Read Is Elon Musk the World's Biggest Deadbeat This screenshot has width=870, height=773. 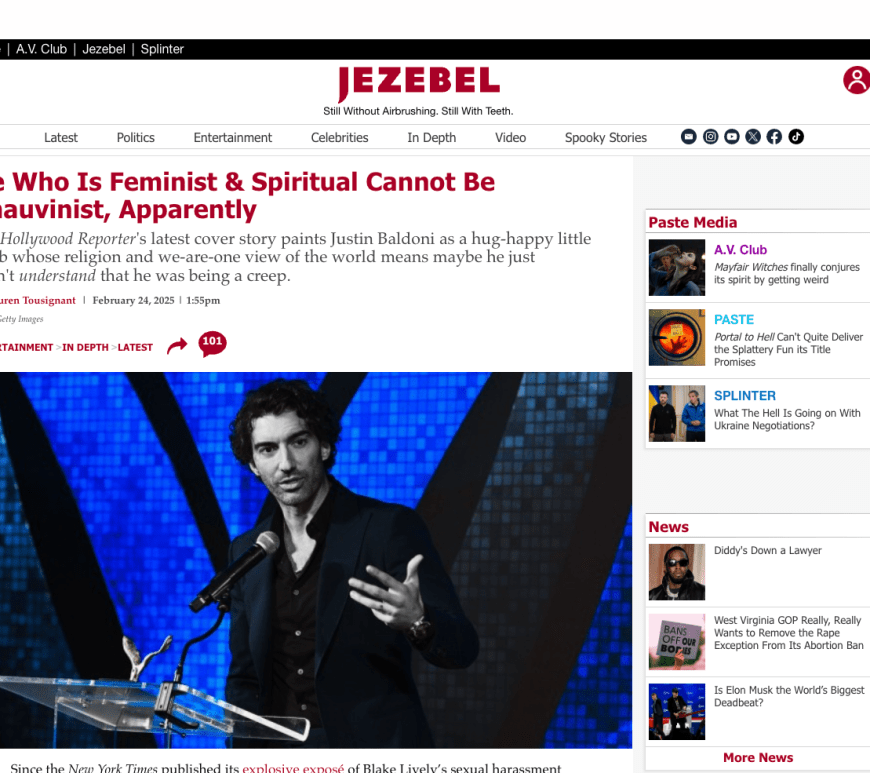pyautogui.click(x=789, y=696)
